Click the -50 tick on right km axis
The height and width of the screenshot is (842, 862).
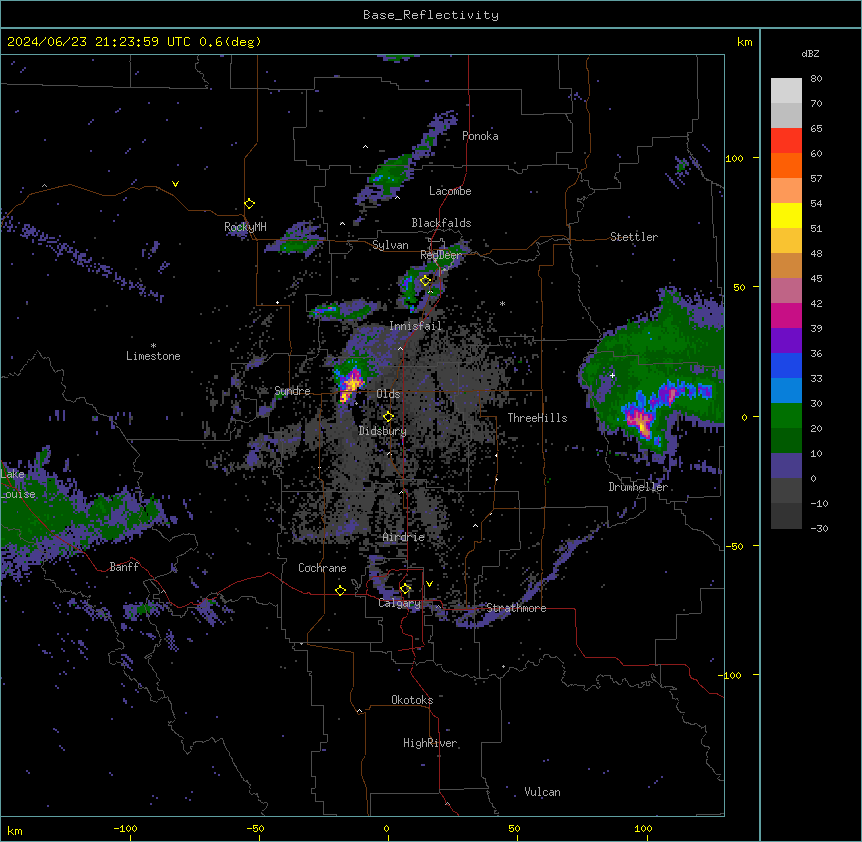pyautogui.click(x=734, y=546)
